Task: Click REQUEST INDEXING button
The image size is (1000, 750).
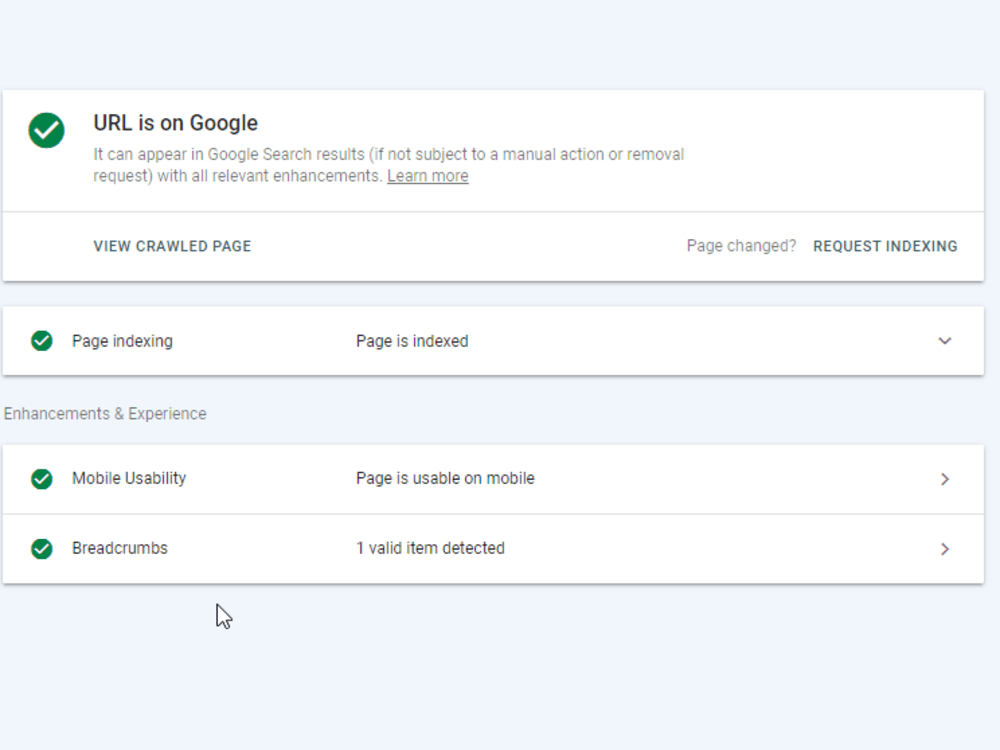Action: coord(885,246)
